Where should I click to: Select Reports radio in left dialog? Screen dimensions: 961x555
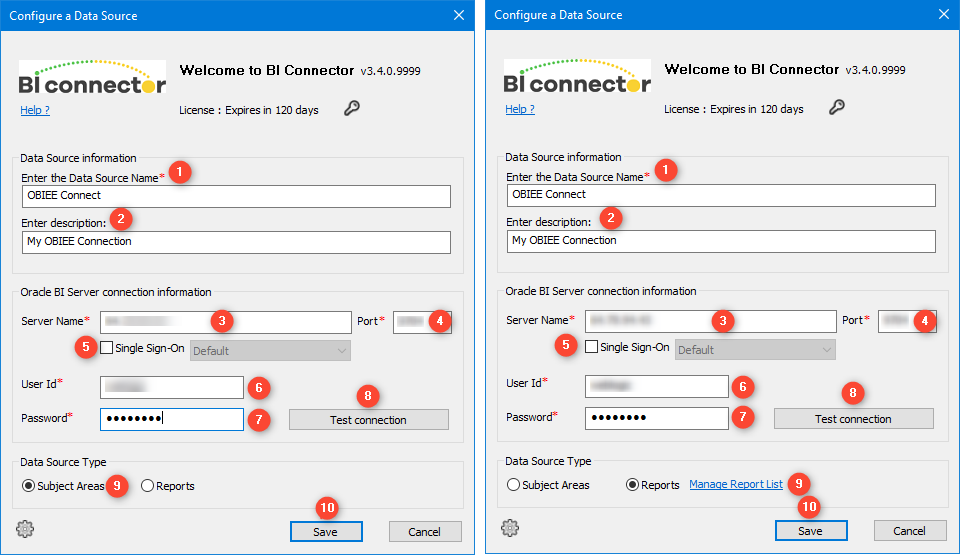(147, 486)
